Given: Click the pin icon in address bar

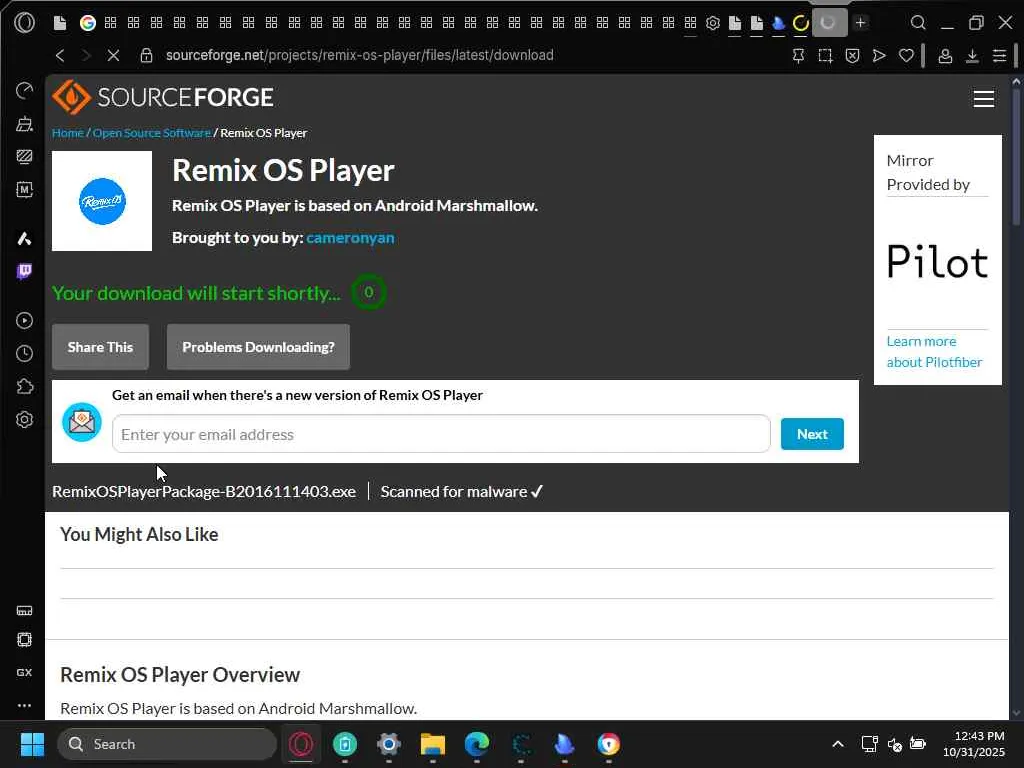Looking at the screenshot, I should tap(798, 56).
